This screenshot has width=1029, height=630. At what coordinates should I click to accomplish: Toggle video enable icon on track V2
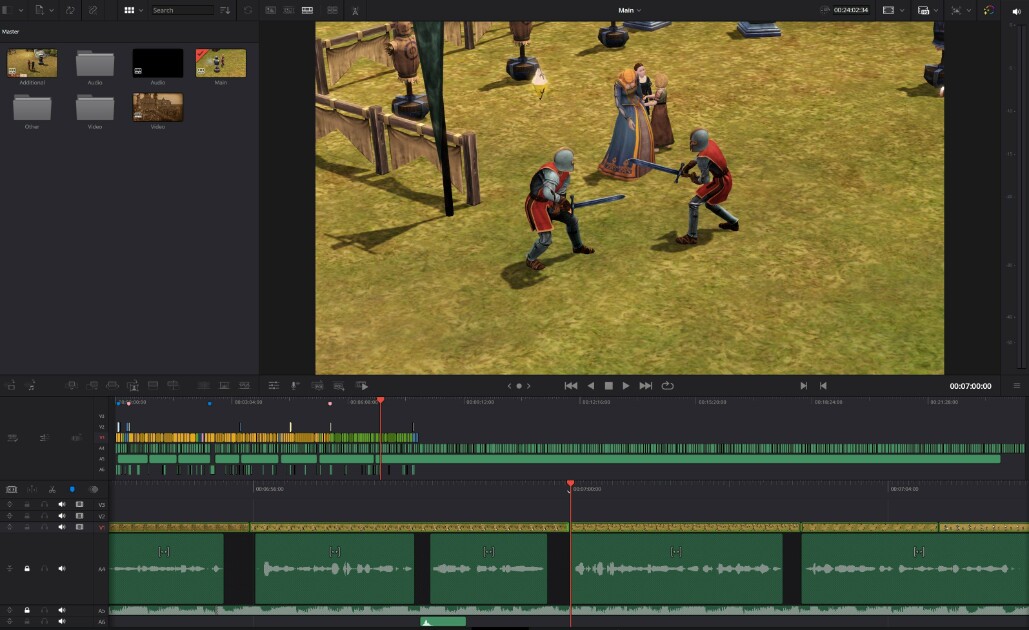pos(79,516)
